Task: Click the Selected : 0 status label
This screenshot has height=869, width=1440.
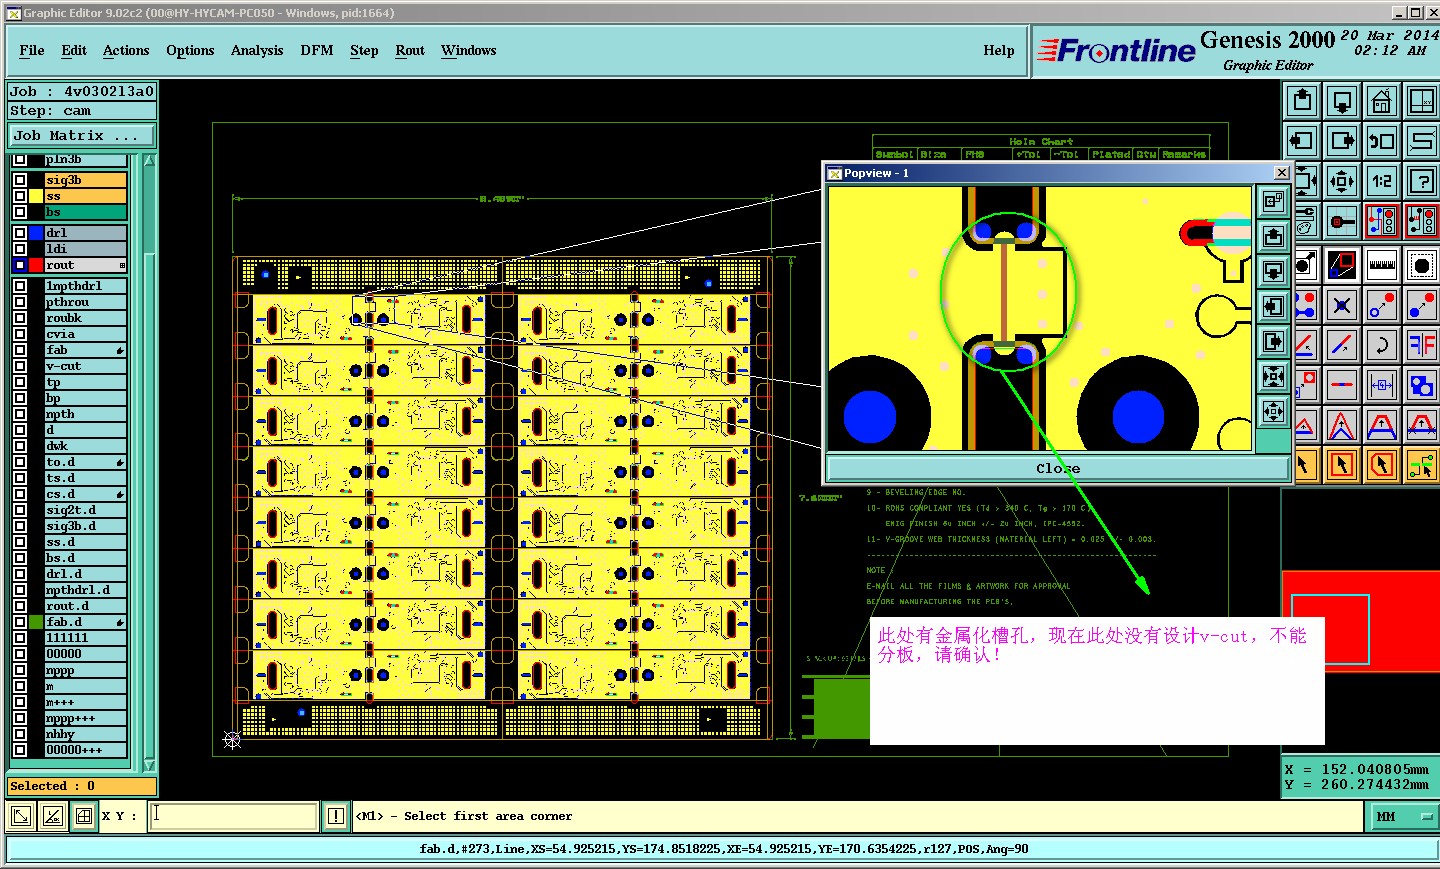Action: click(x=81, y=786)
